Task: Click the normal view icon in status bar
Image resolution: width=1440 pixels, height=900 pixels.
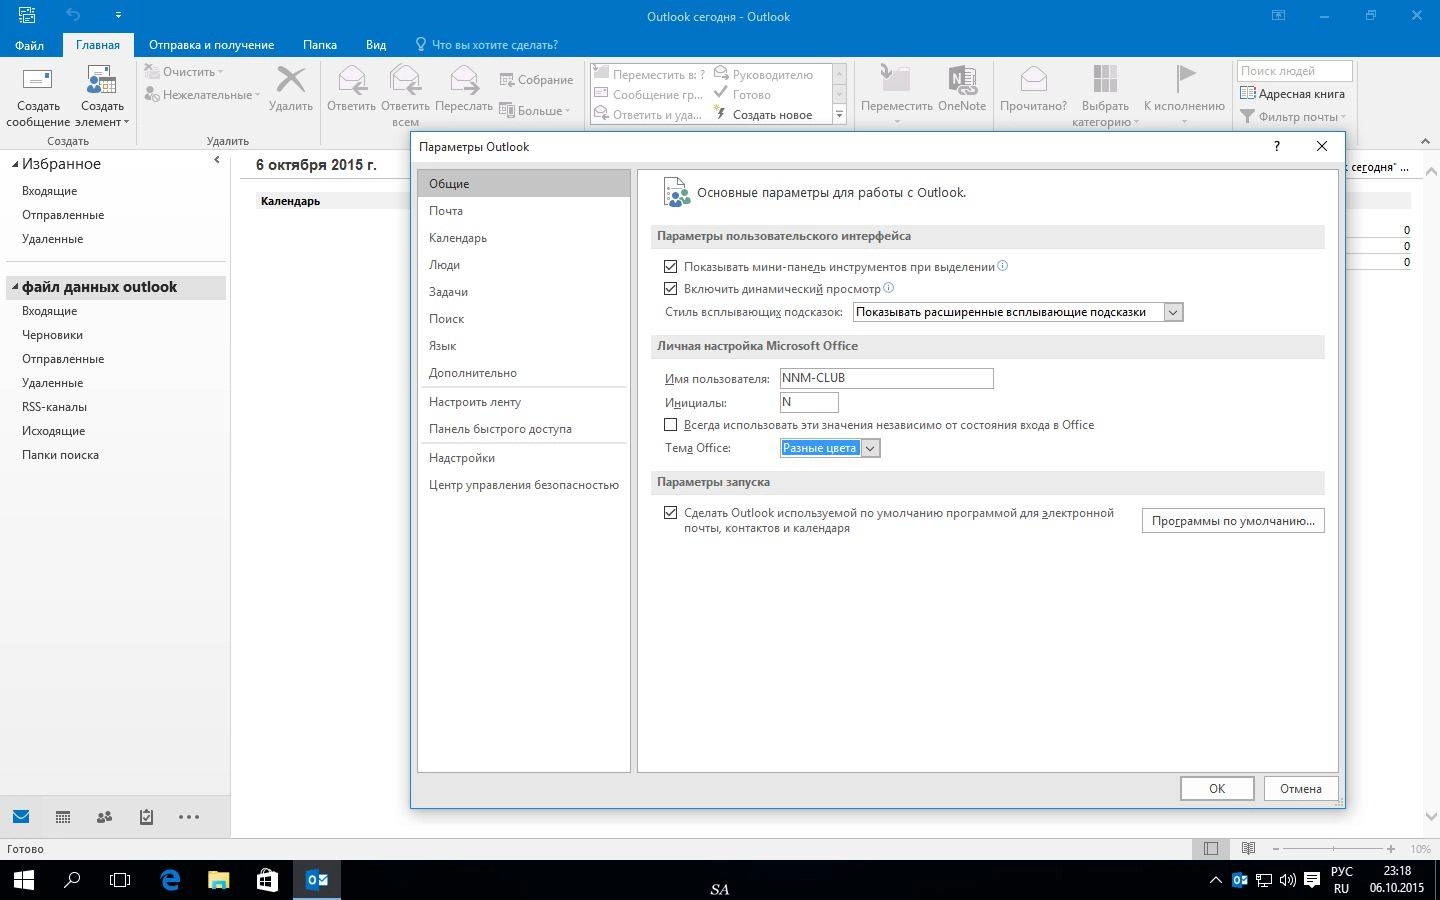Action: pos(1211,848)
